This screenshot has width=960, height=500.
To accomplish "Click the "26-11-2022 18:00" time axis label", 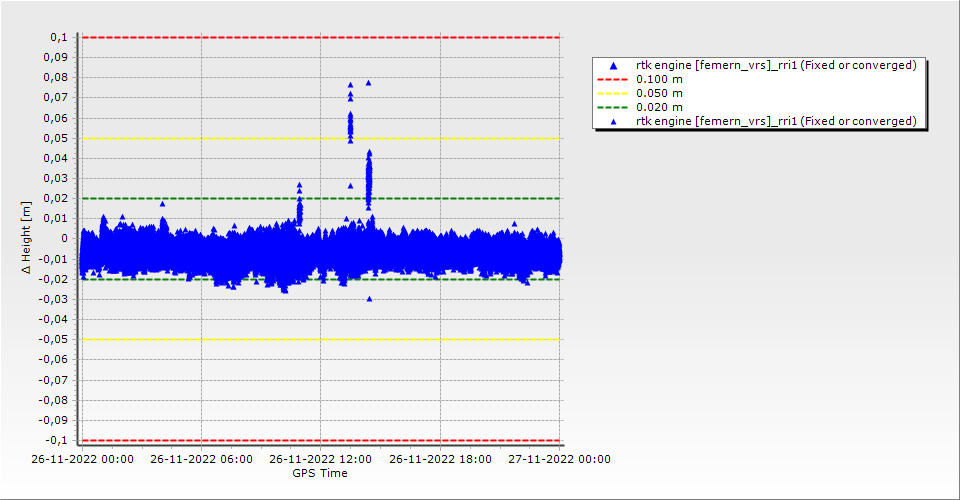I will tap(440, 460).
